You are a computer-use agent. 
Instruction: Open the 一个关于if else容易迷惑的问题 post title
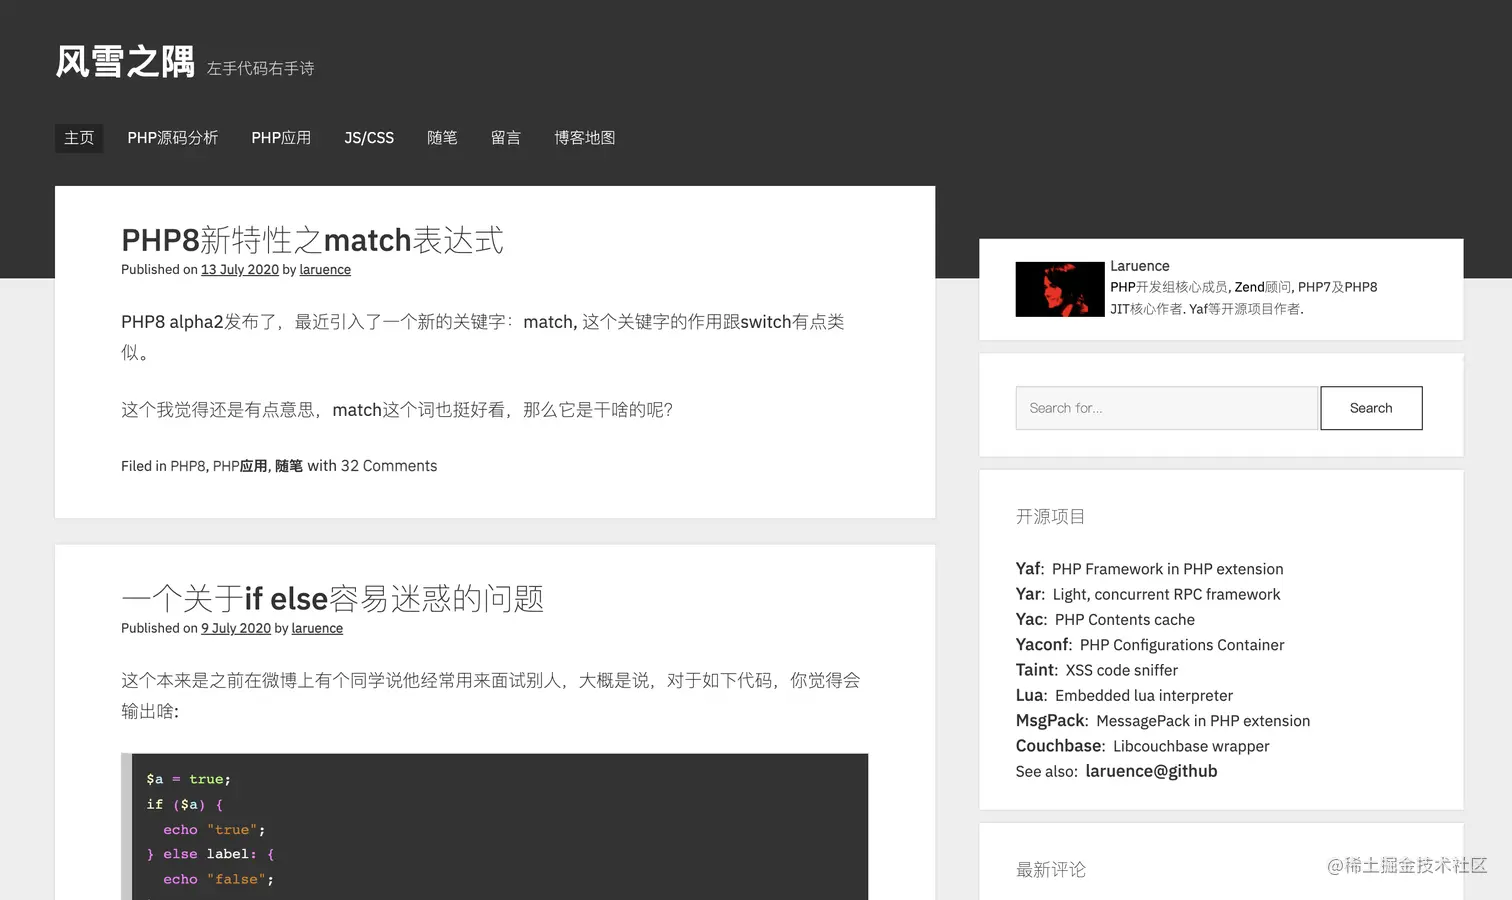click(332, 599)
